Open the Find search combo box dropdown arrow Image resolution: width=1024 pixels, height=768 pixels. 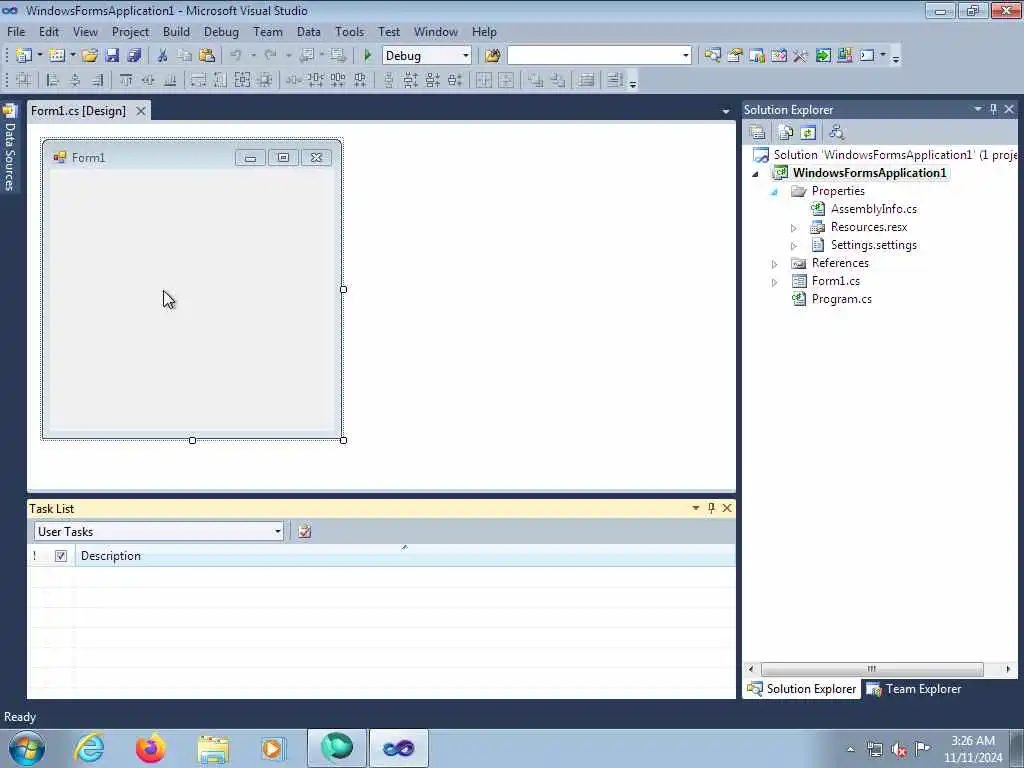pos(685,56)
